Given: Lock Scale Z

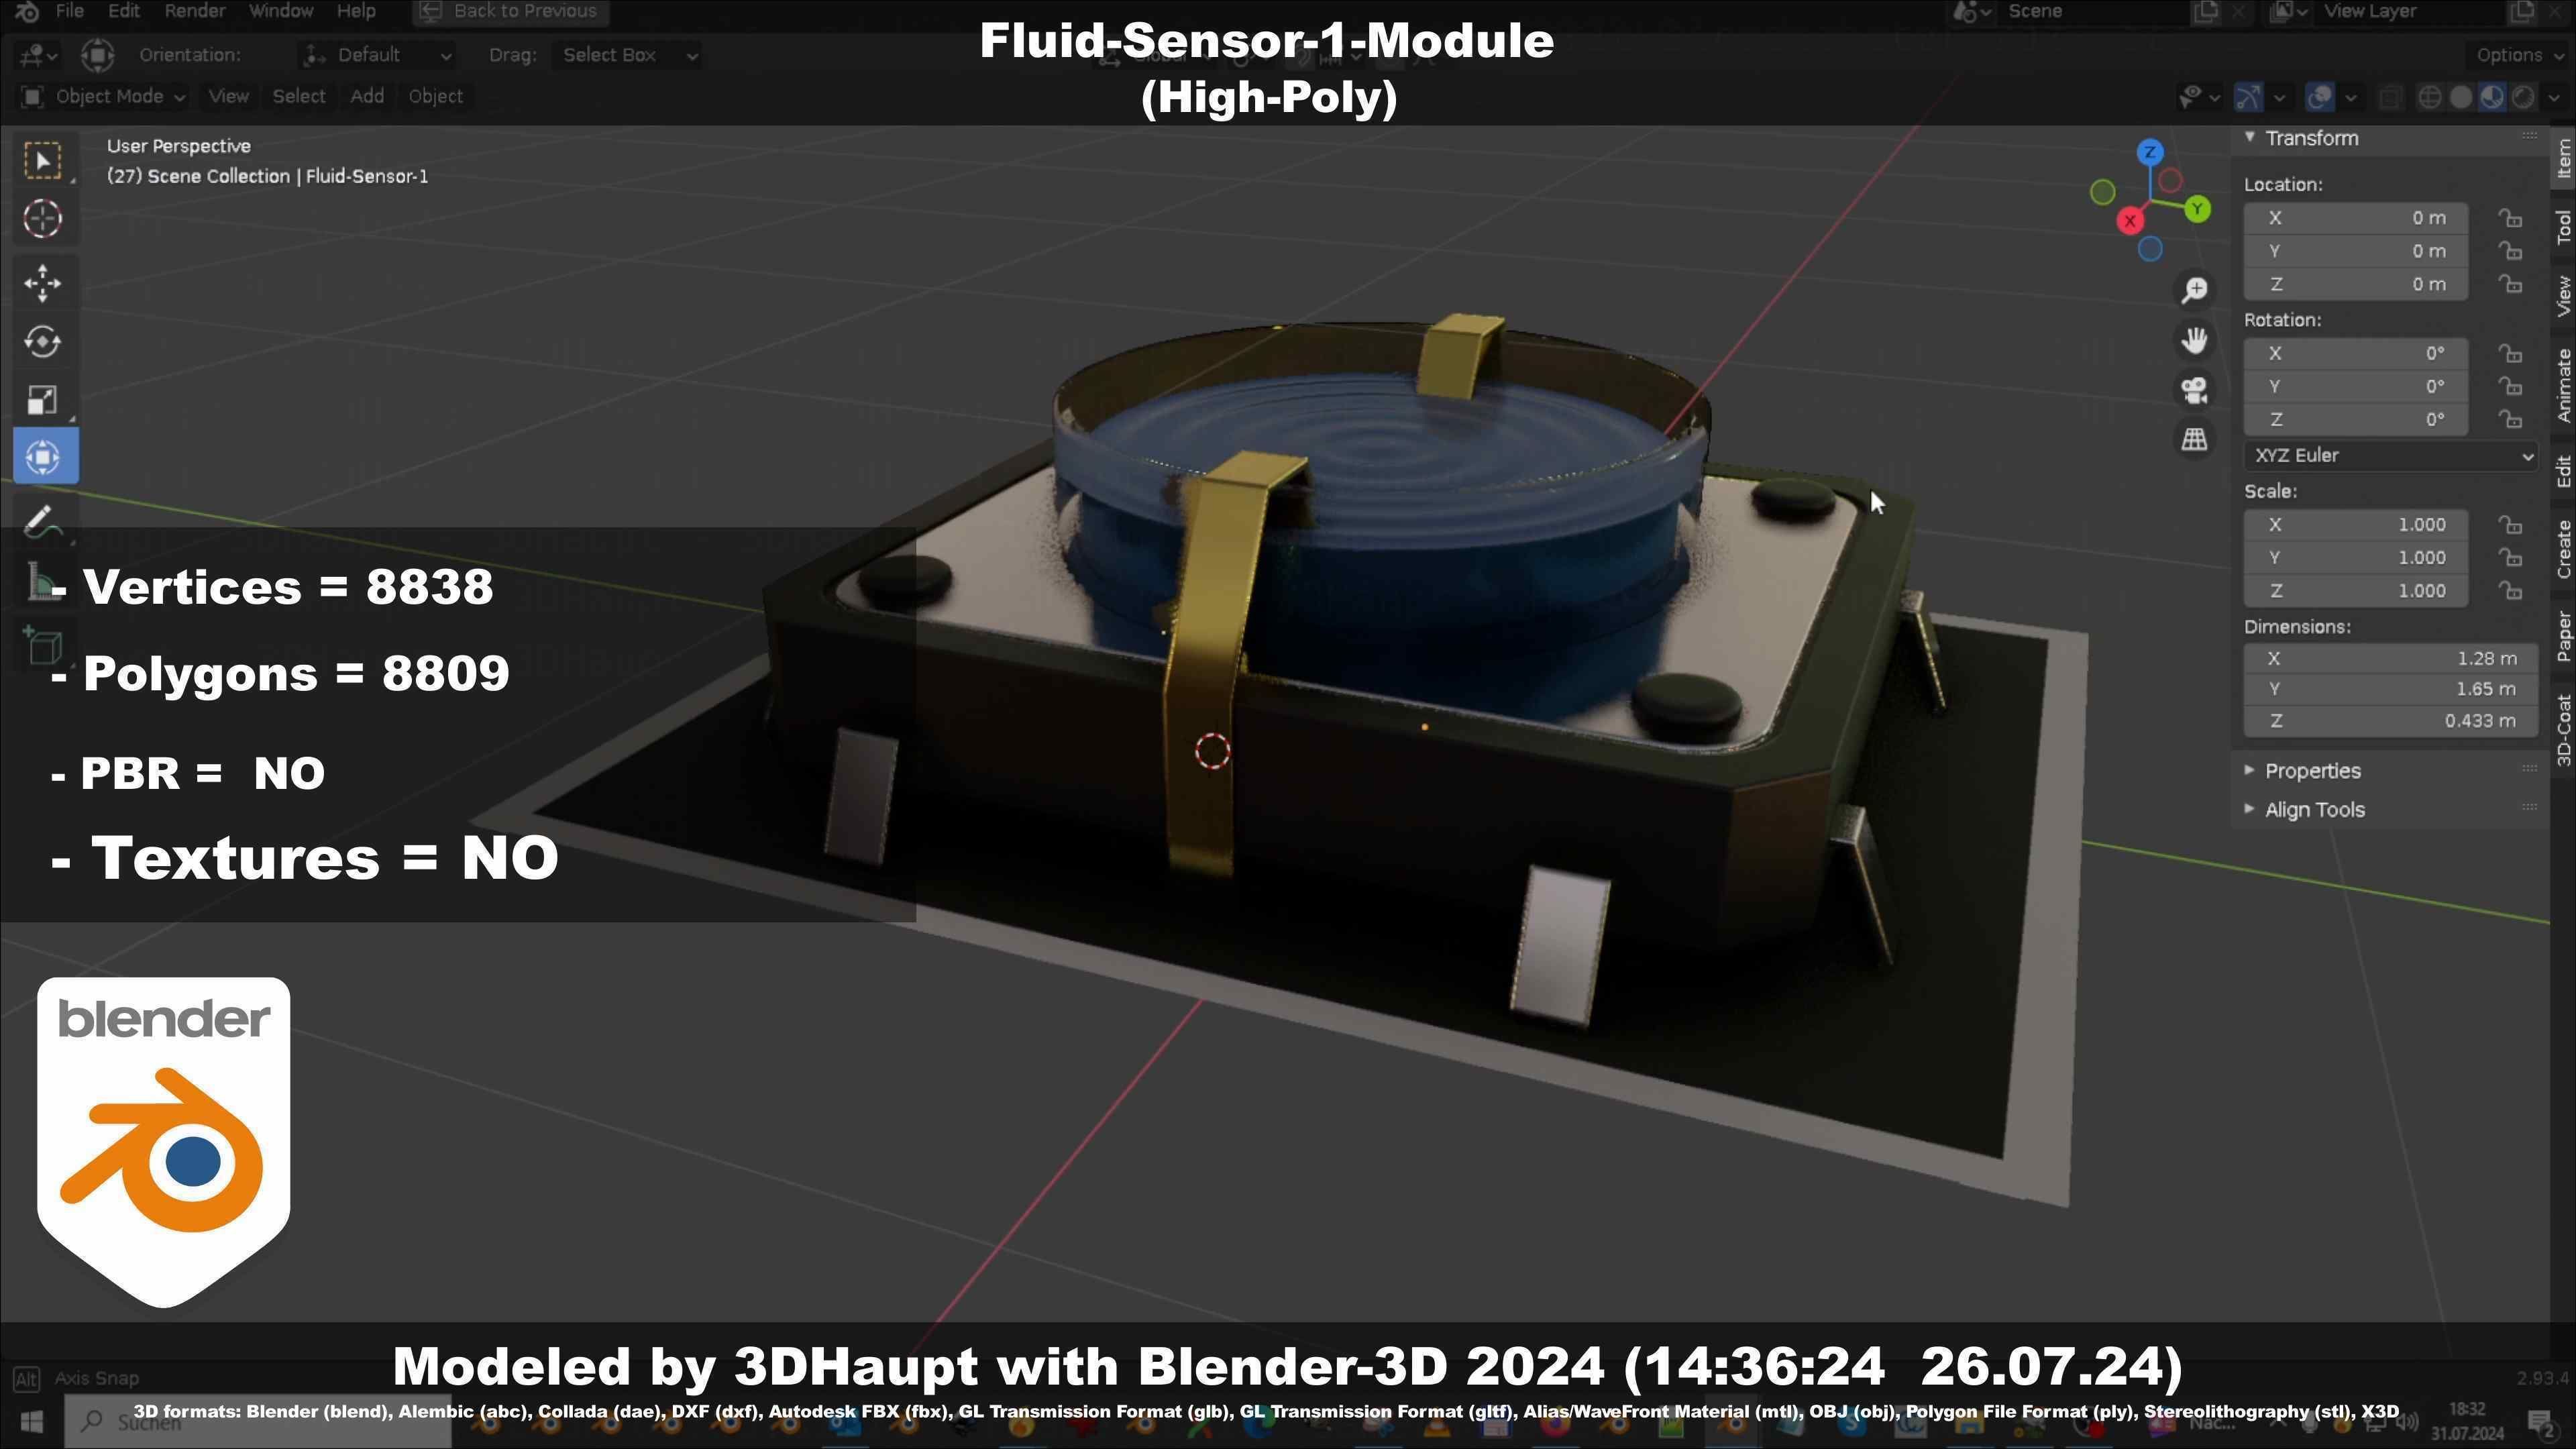Looking at the screenshot, I should (x=2511, y=591).
